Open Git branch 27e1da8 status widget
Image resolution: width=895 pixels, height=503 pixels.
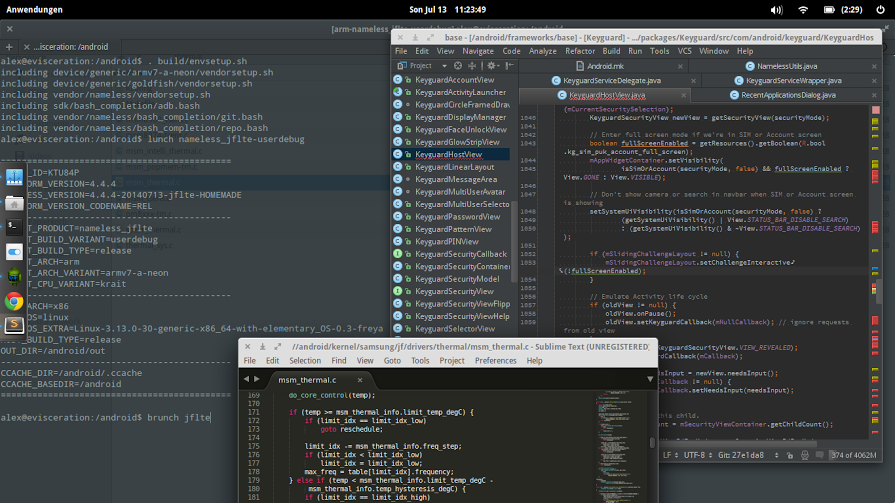(748, 456)
